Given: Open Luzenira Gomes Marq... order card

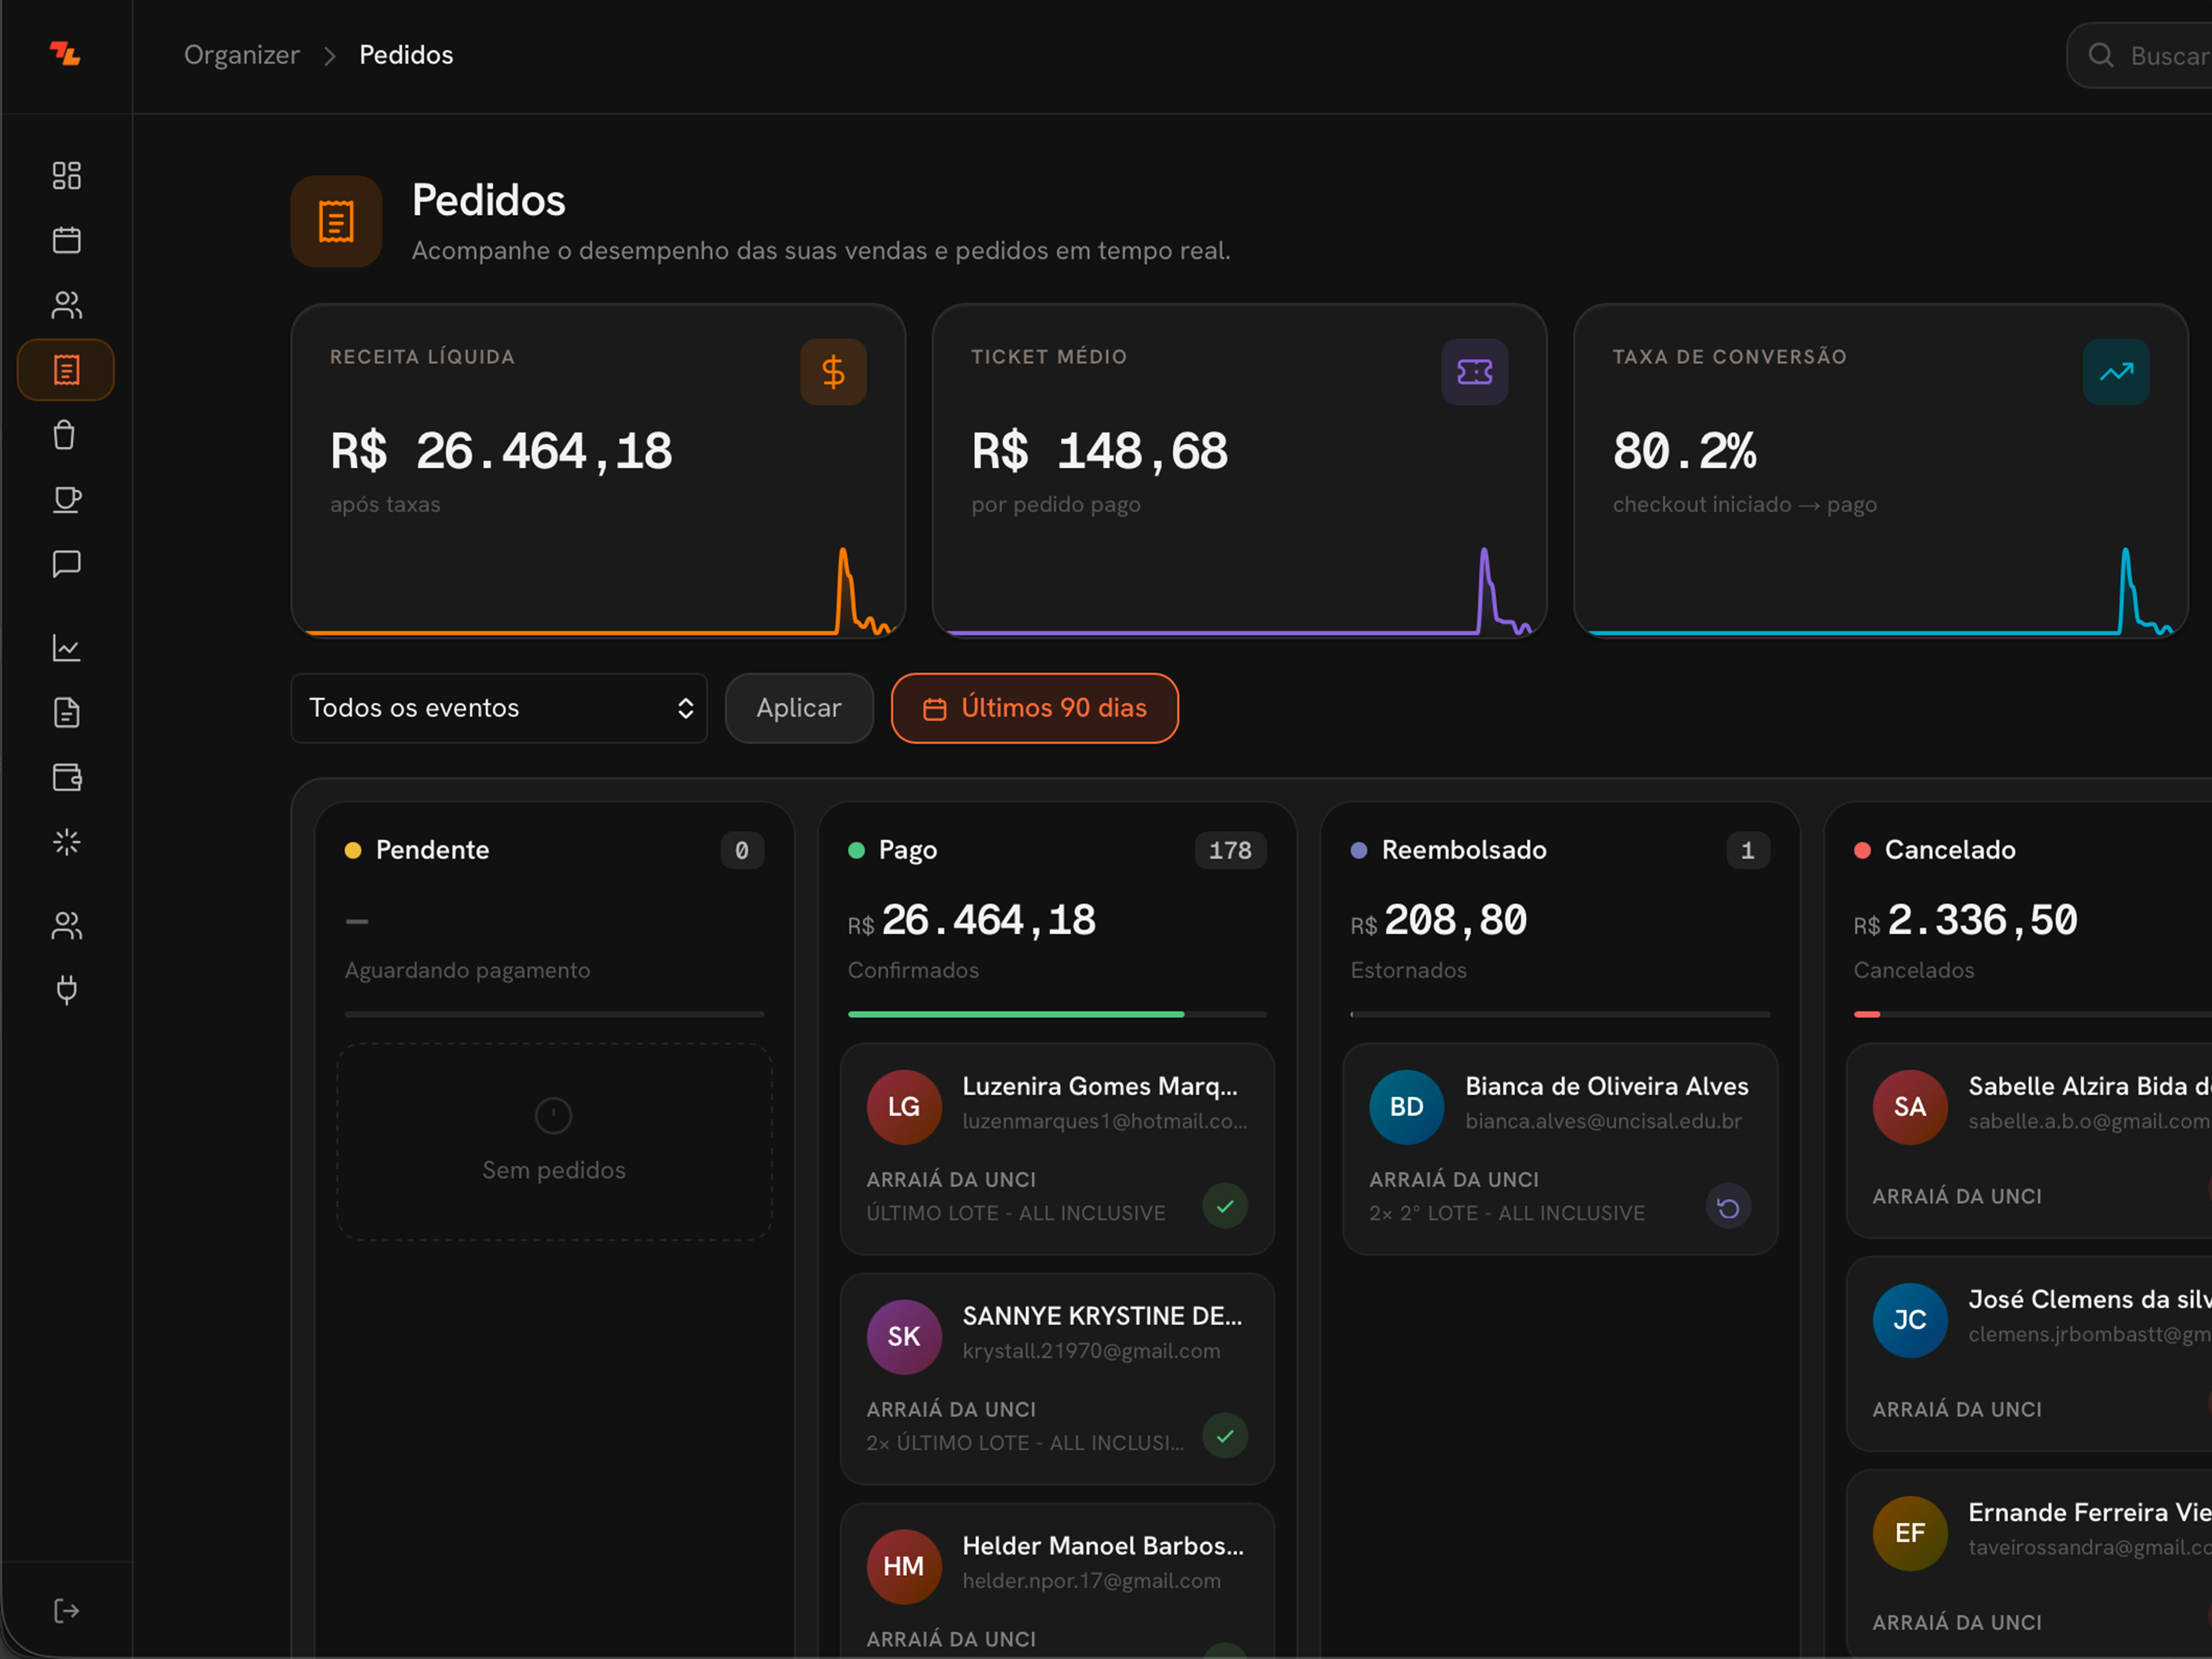Looking at the screenshot, I should [1057, 1149].
